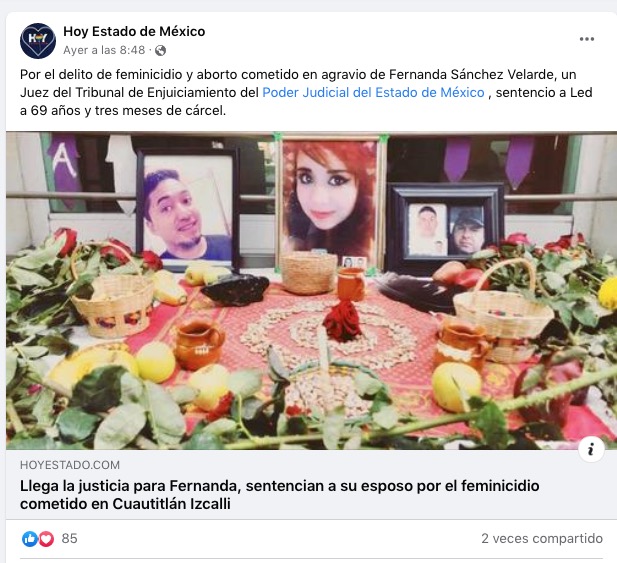
Task: Open the '2 veces compartido' shares list
Action: click(541, 538)
